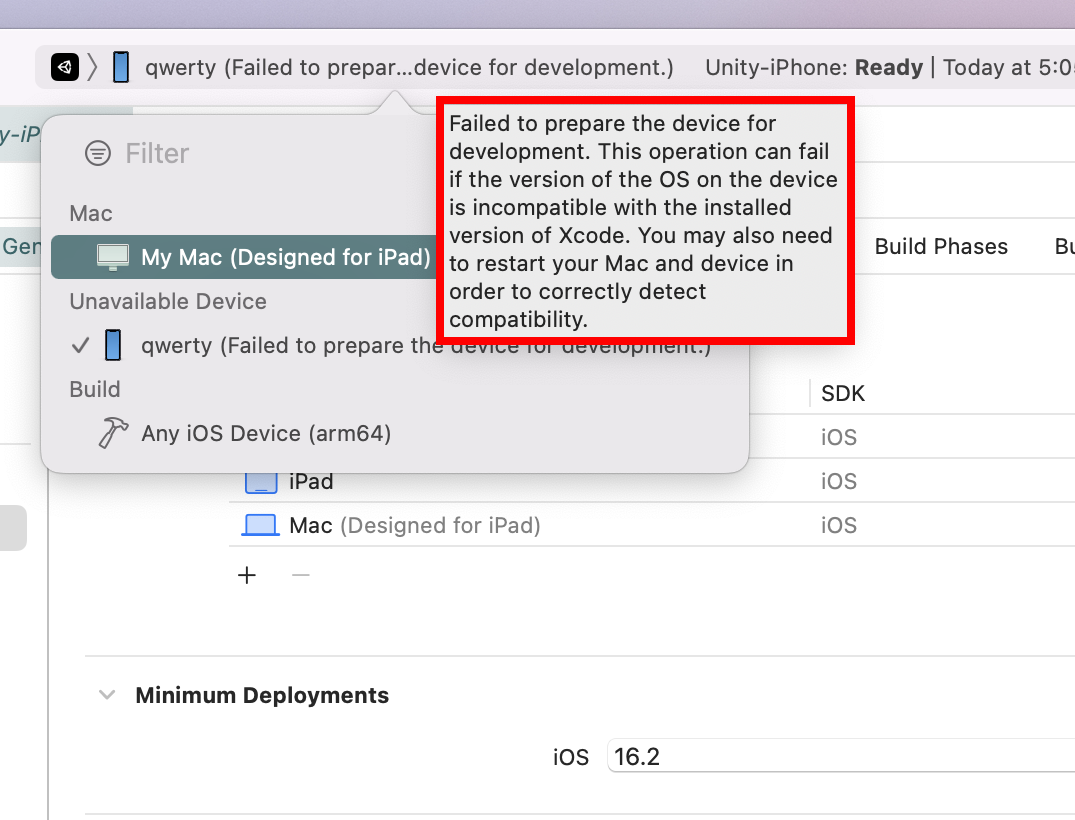Click the Minimum Deployments heading
Viewport: 1075px width, 820px height.
coord(262,695)
